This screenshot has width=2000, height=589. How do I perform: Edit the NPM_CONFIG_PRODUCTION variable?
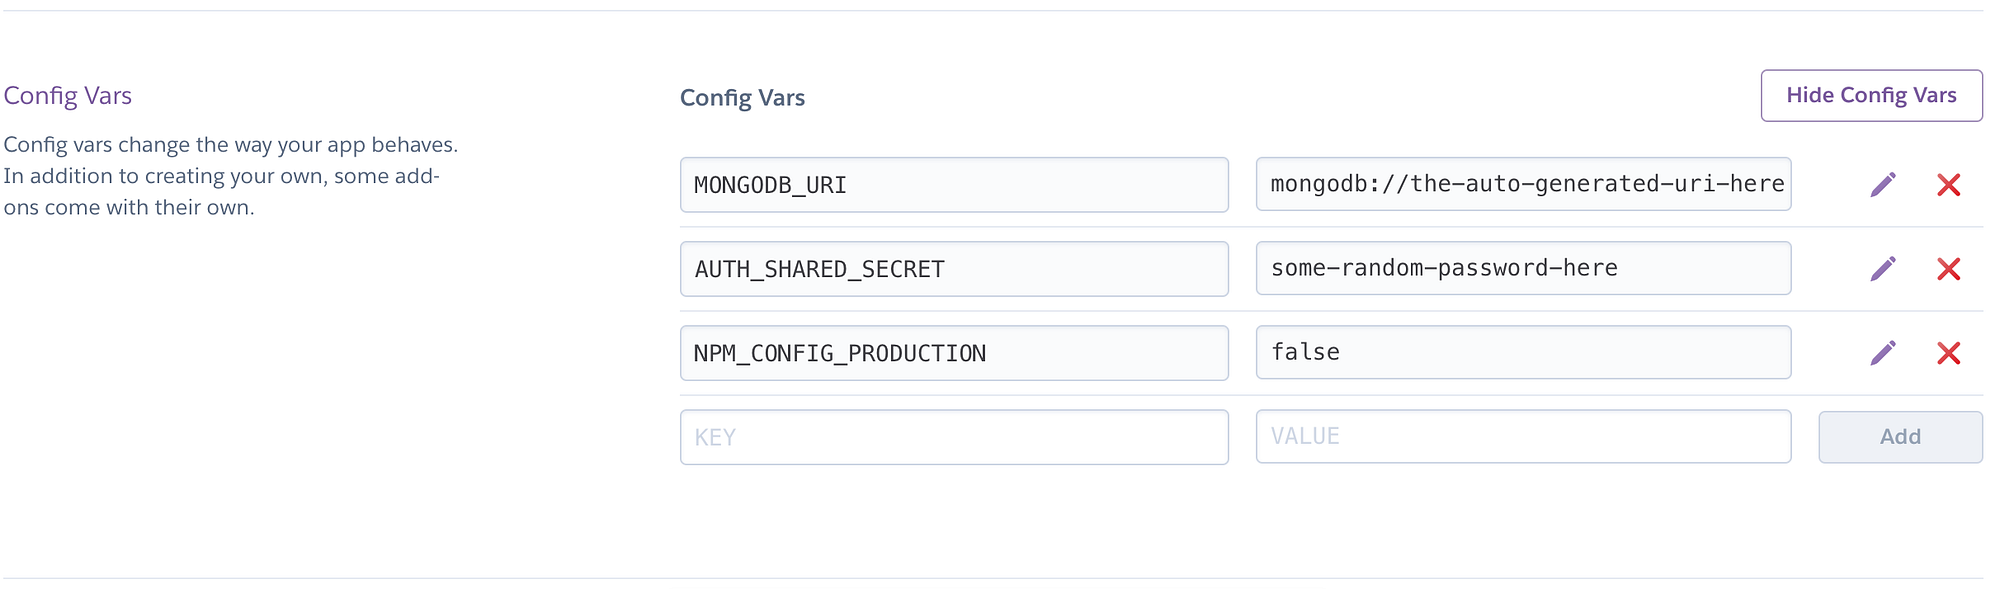pos(1883,353)
